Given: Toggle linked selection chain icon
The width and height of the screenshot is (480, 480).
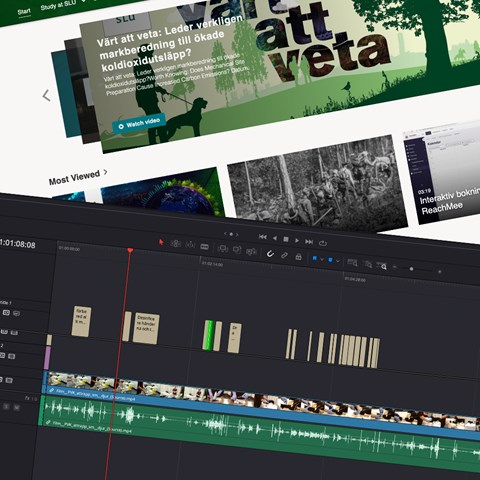Looking at the screenshot, I should coord(284,255).
